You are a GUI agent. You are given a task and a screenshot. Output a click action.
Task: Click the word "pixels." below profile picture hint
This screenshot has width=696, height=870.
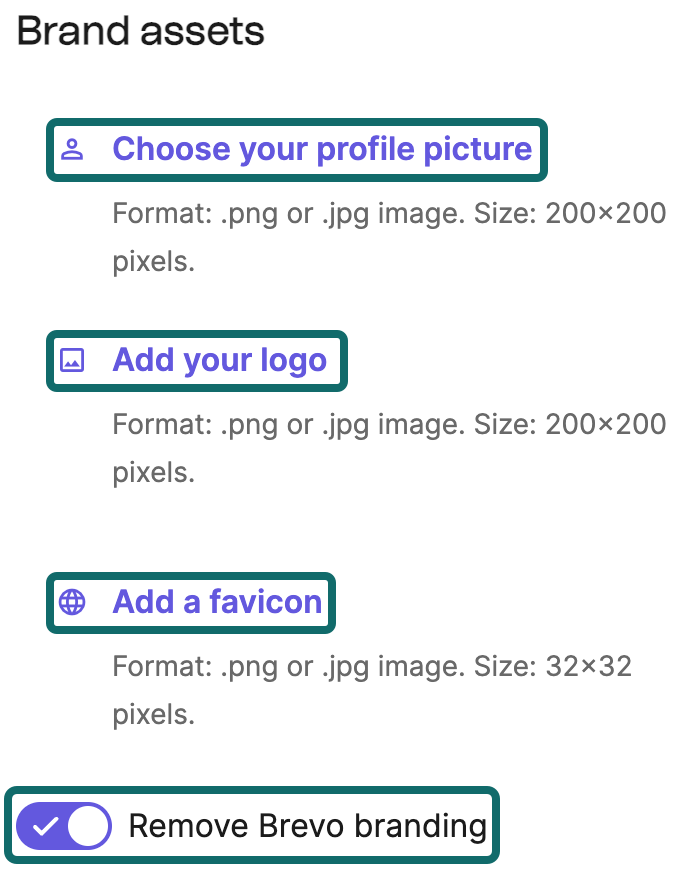coord(153,262)
